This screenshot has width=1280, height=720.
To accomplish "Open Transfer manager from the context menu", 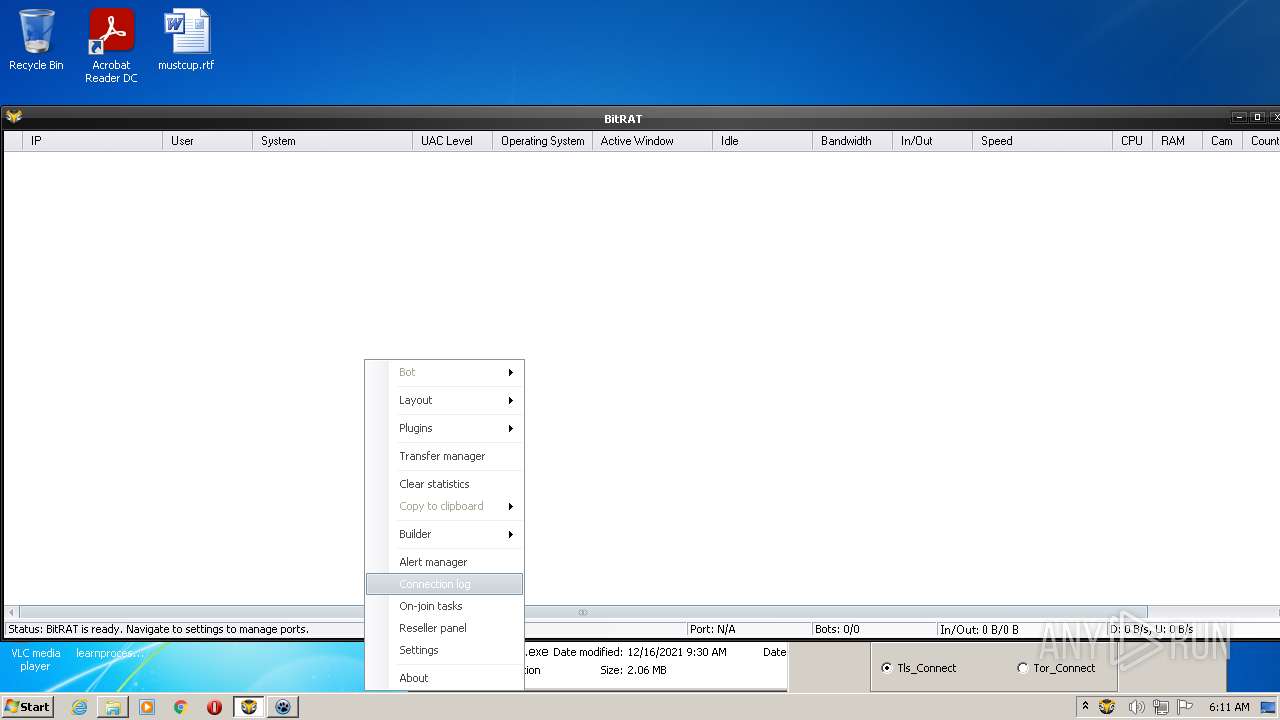I will [445, 456].
